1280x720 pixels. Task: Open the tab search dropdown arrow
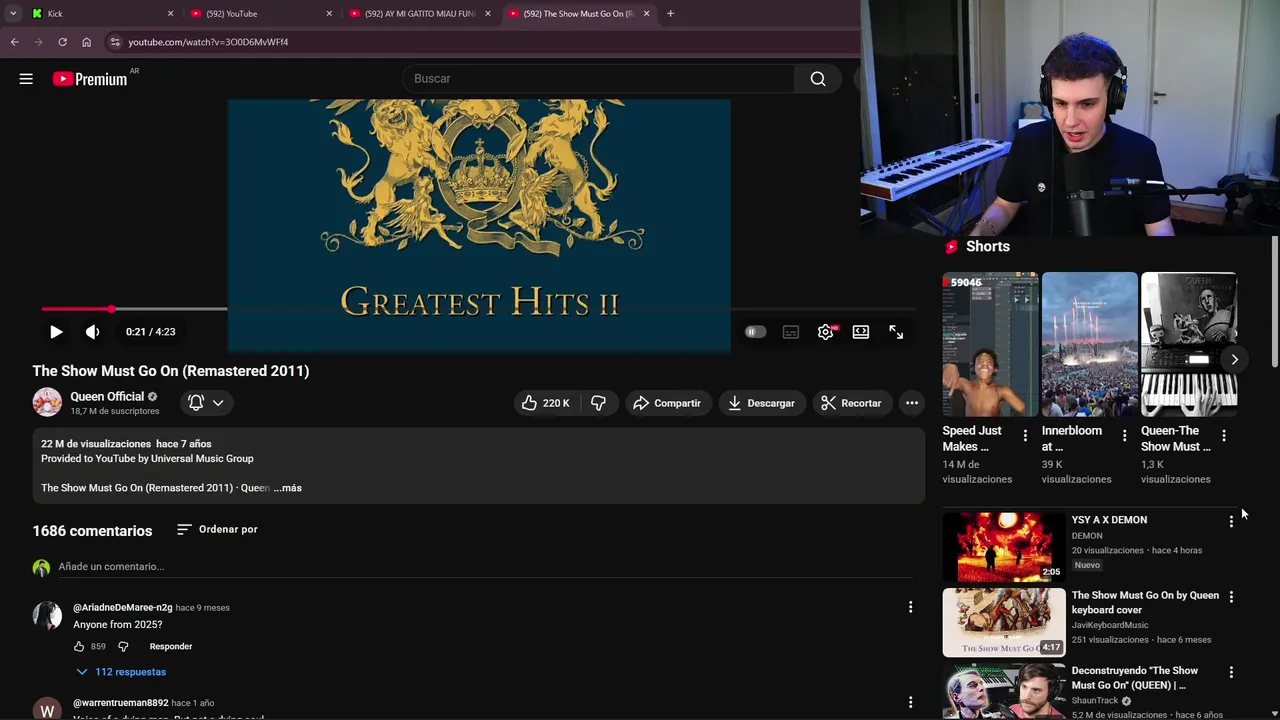[13, 14]
